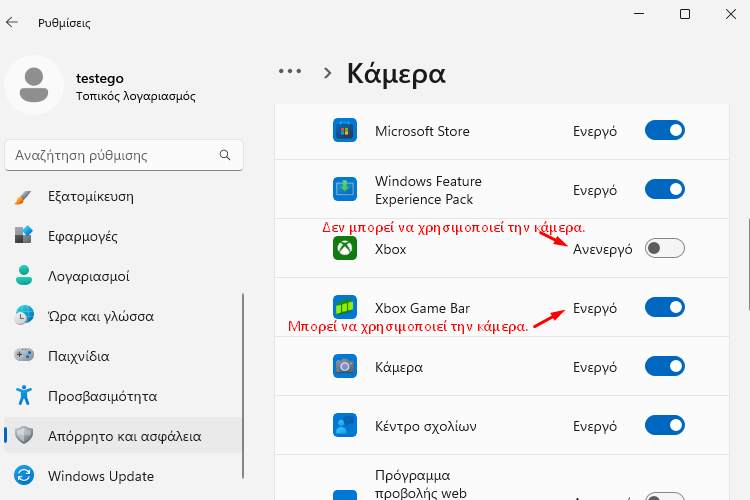
Task: Click the Ρυθμίσεις window title
Action: pos(64,23)
